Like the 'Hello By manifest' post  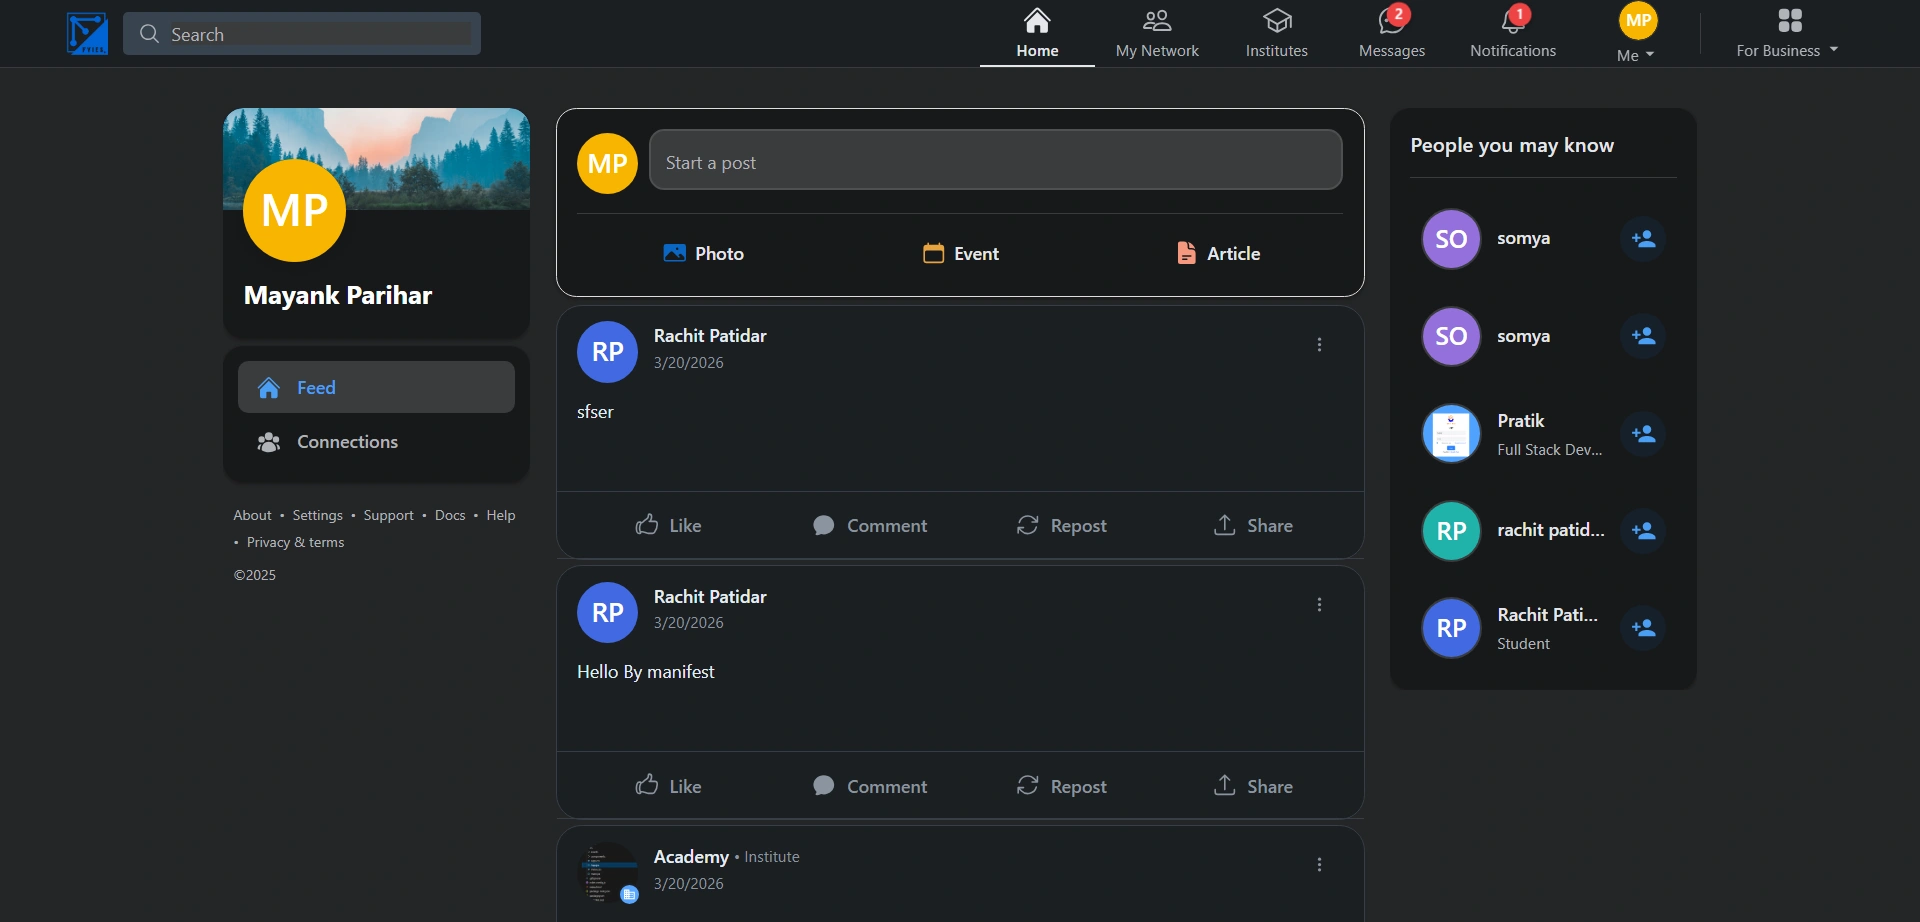click(668, 786)
